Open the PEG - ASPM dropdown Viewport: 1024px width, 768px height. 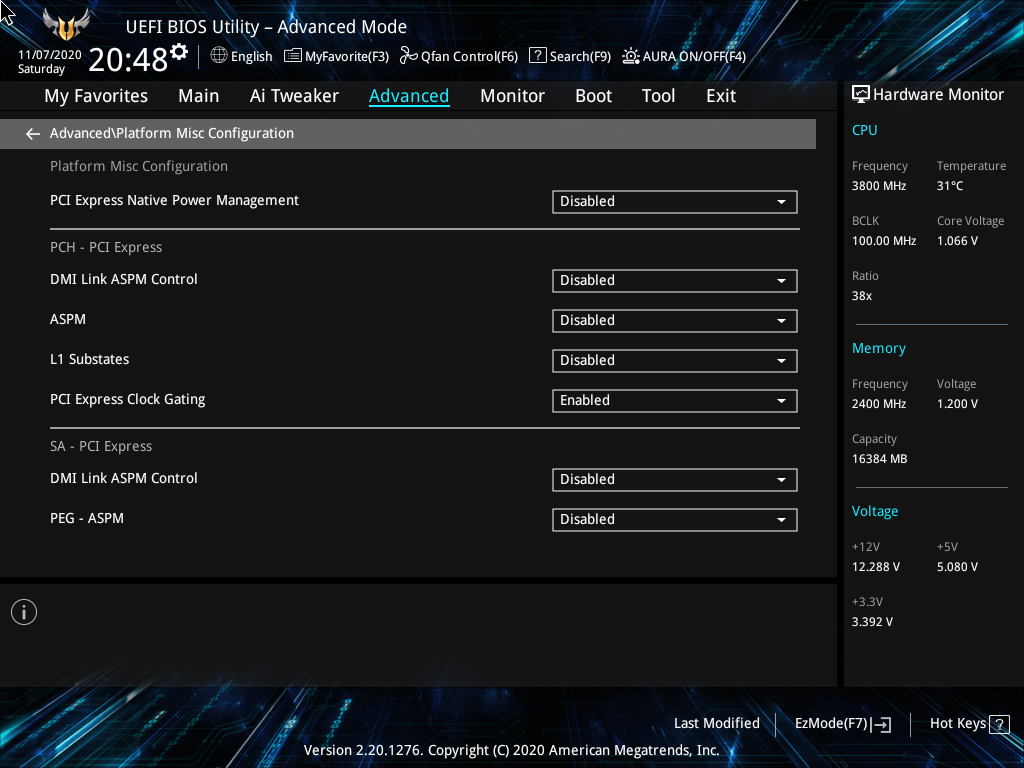675,520
